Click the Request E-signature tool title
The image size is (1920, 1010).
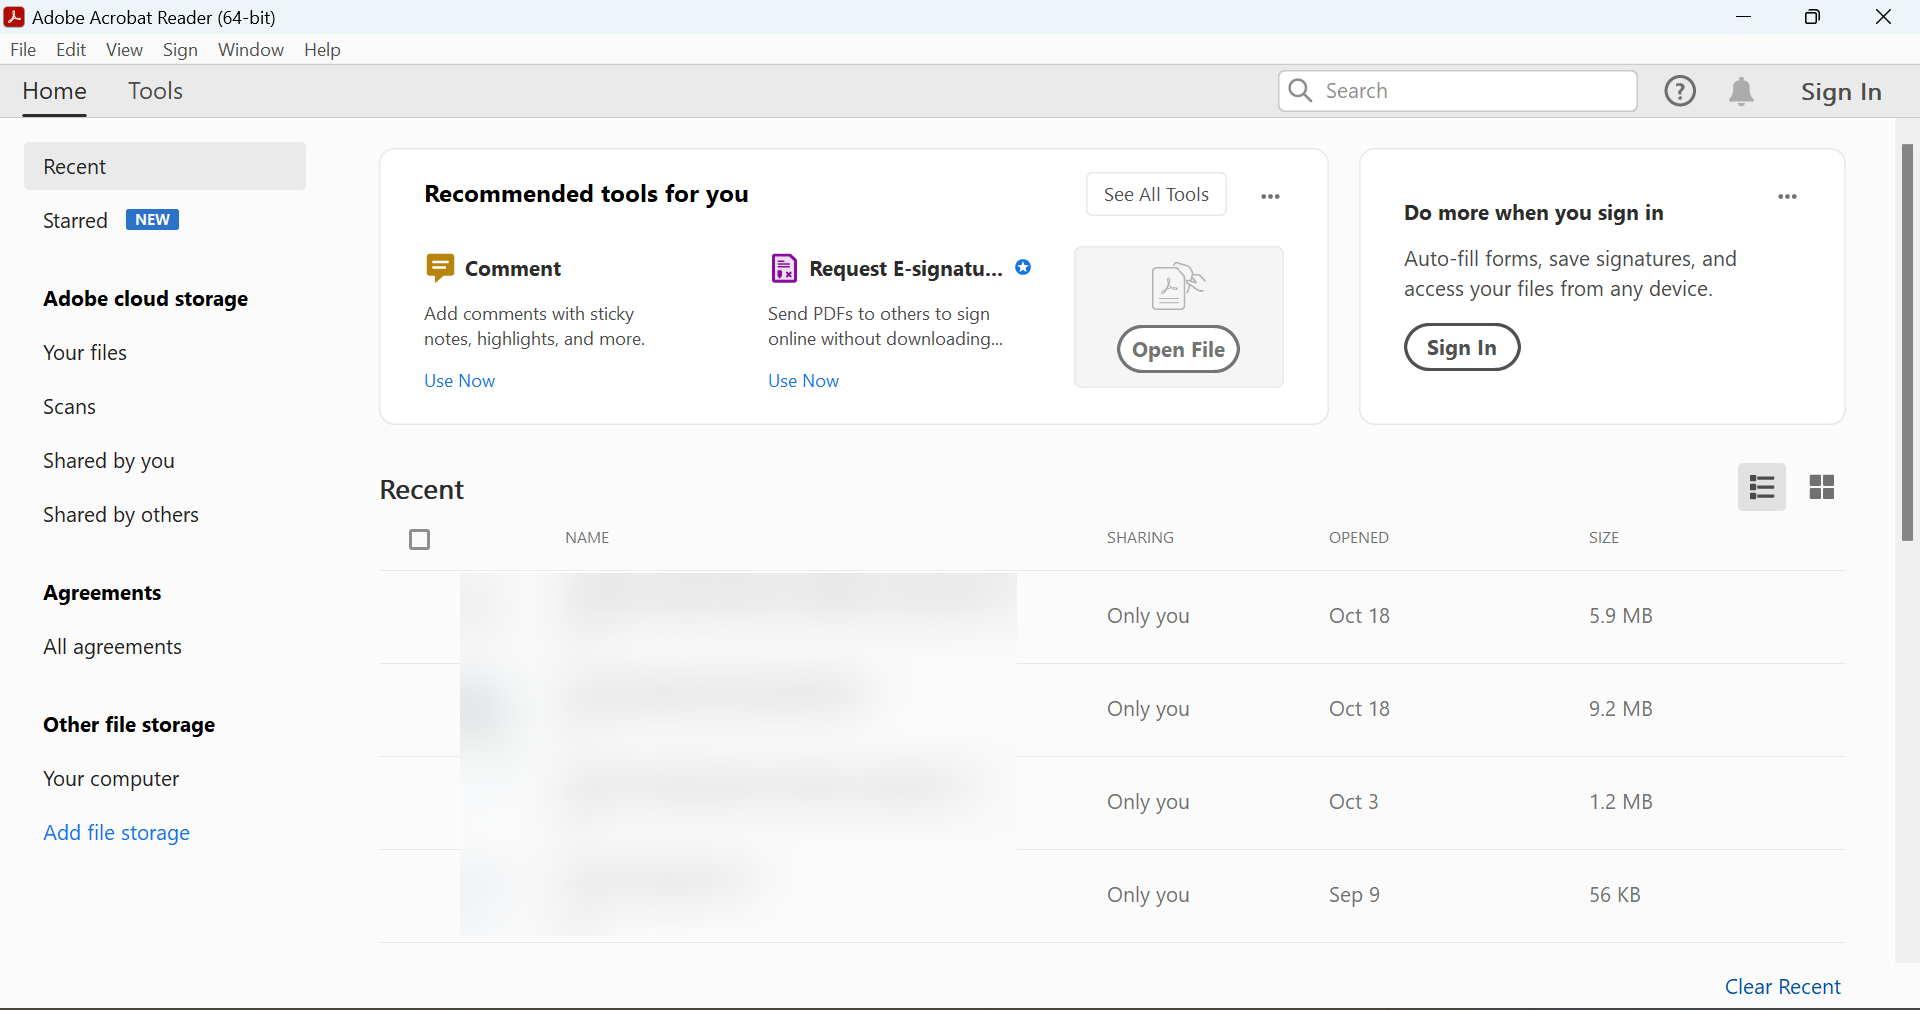(905, 268)
